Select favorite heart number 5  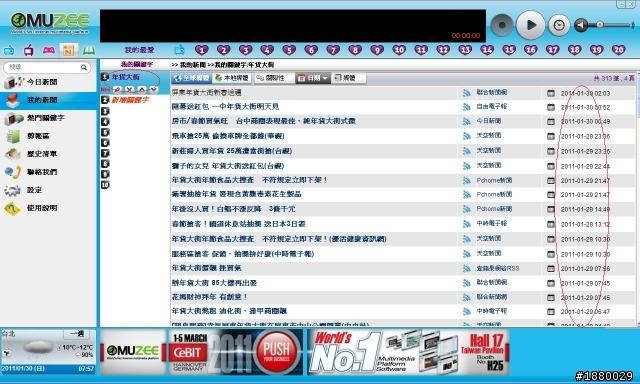289,50
